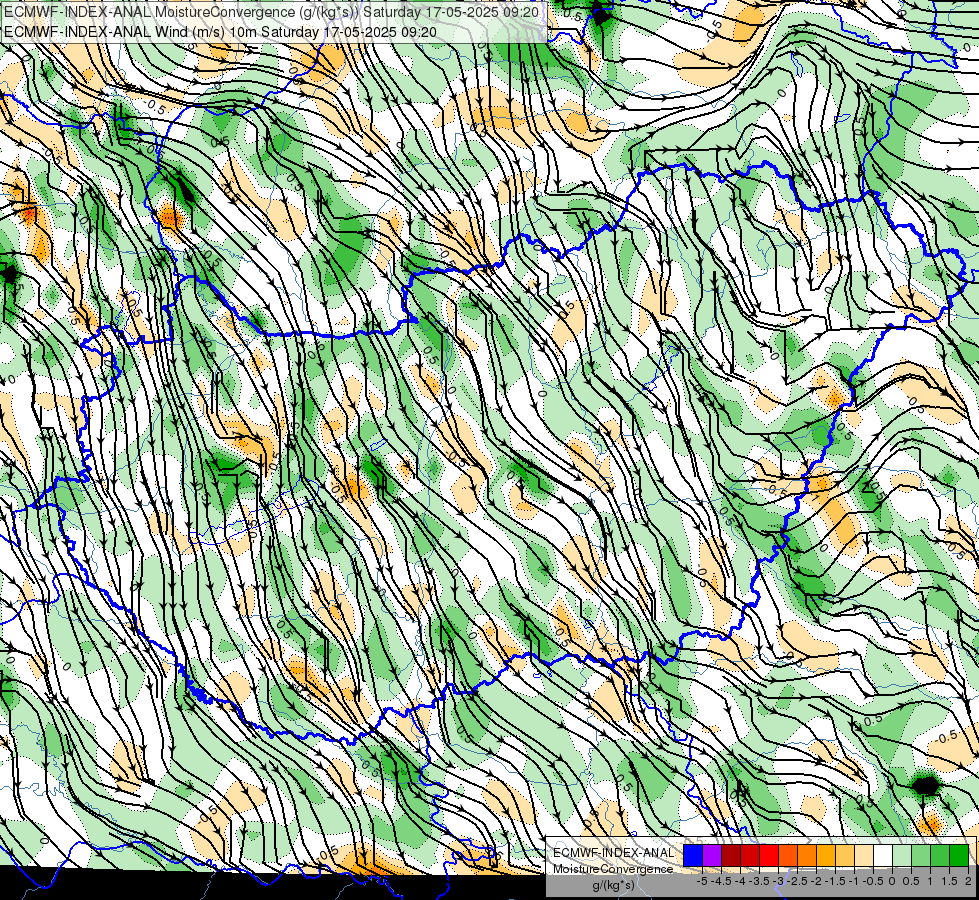Viewport: 979px width, 900px height.
Task: Pick the light green swatch between 0.5 and 1
Action: click(x=921, y=856)
